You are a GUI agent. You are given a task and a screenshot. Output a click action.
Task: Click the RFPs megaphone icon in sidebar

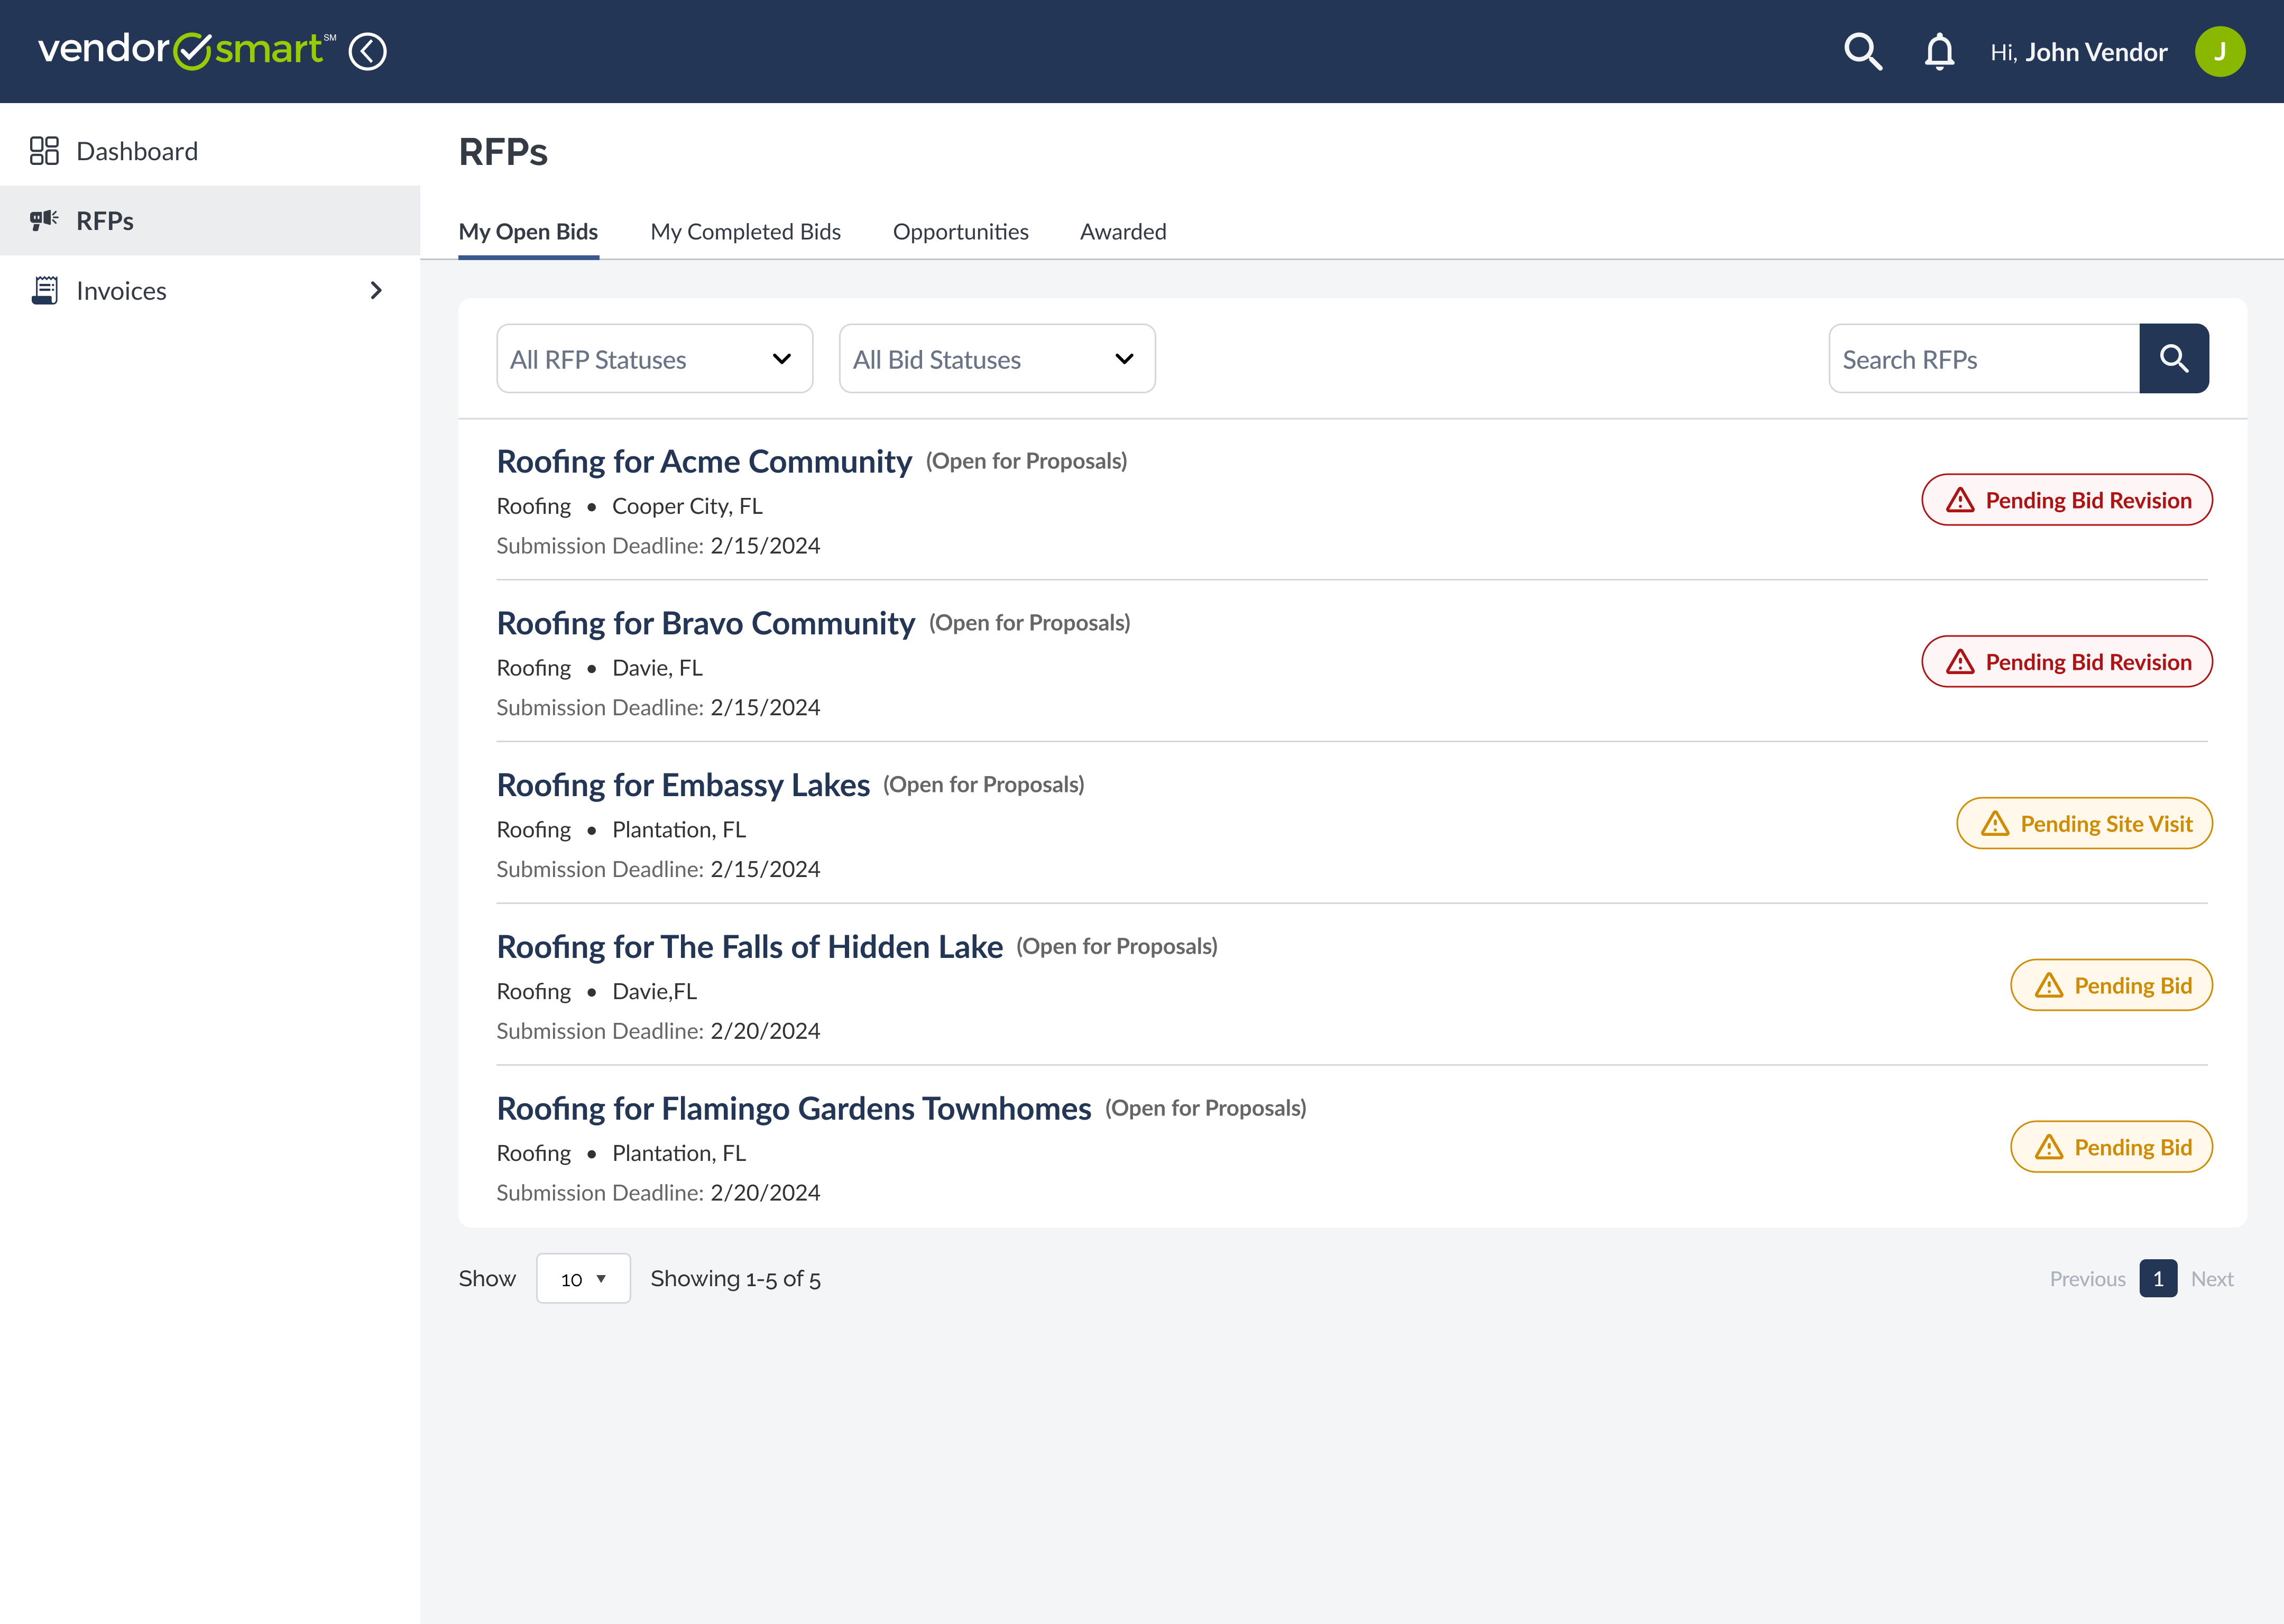[44, 220]
